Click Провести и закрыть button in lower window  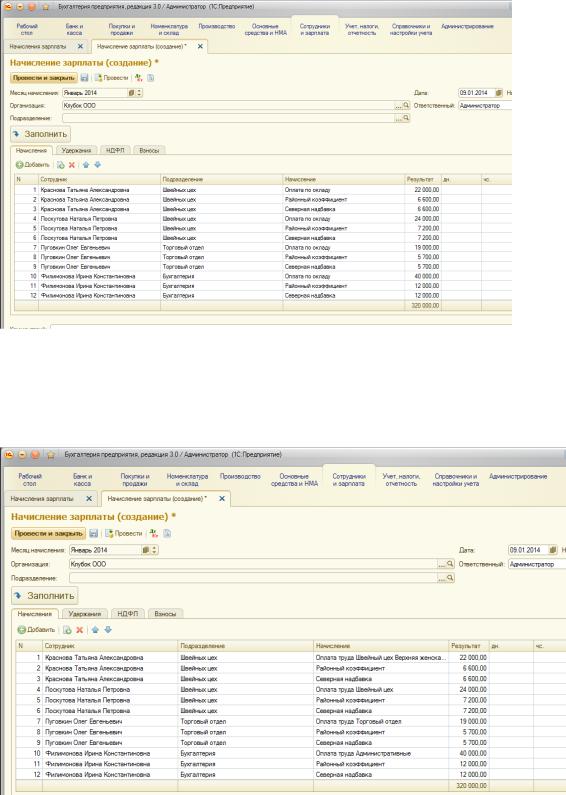pyautogui.click(x=48, y=533)
